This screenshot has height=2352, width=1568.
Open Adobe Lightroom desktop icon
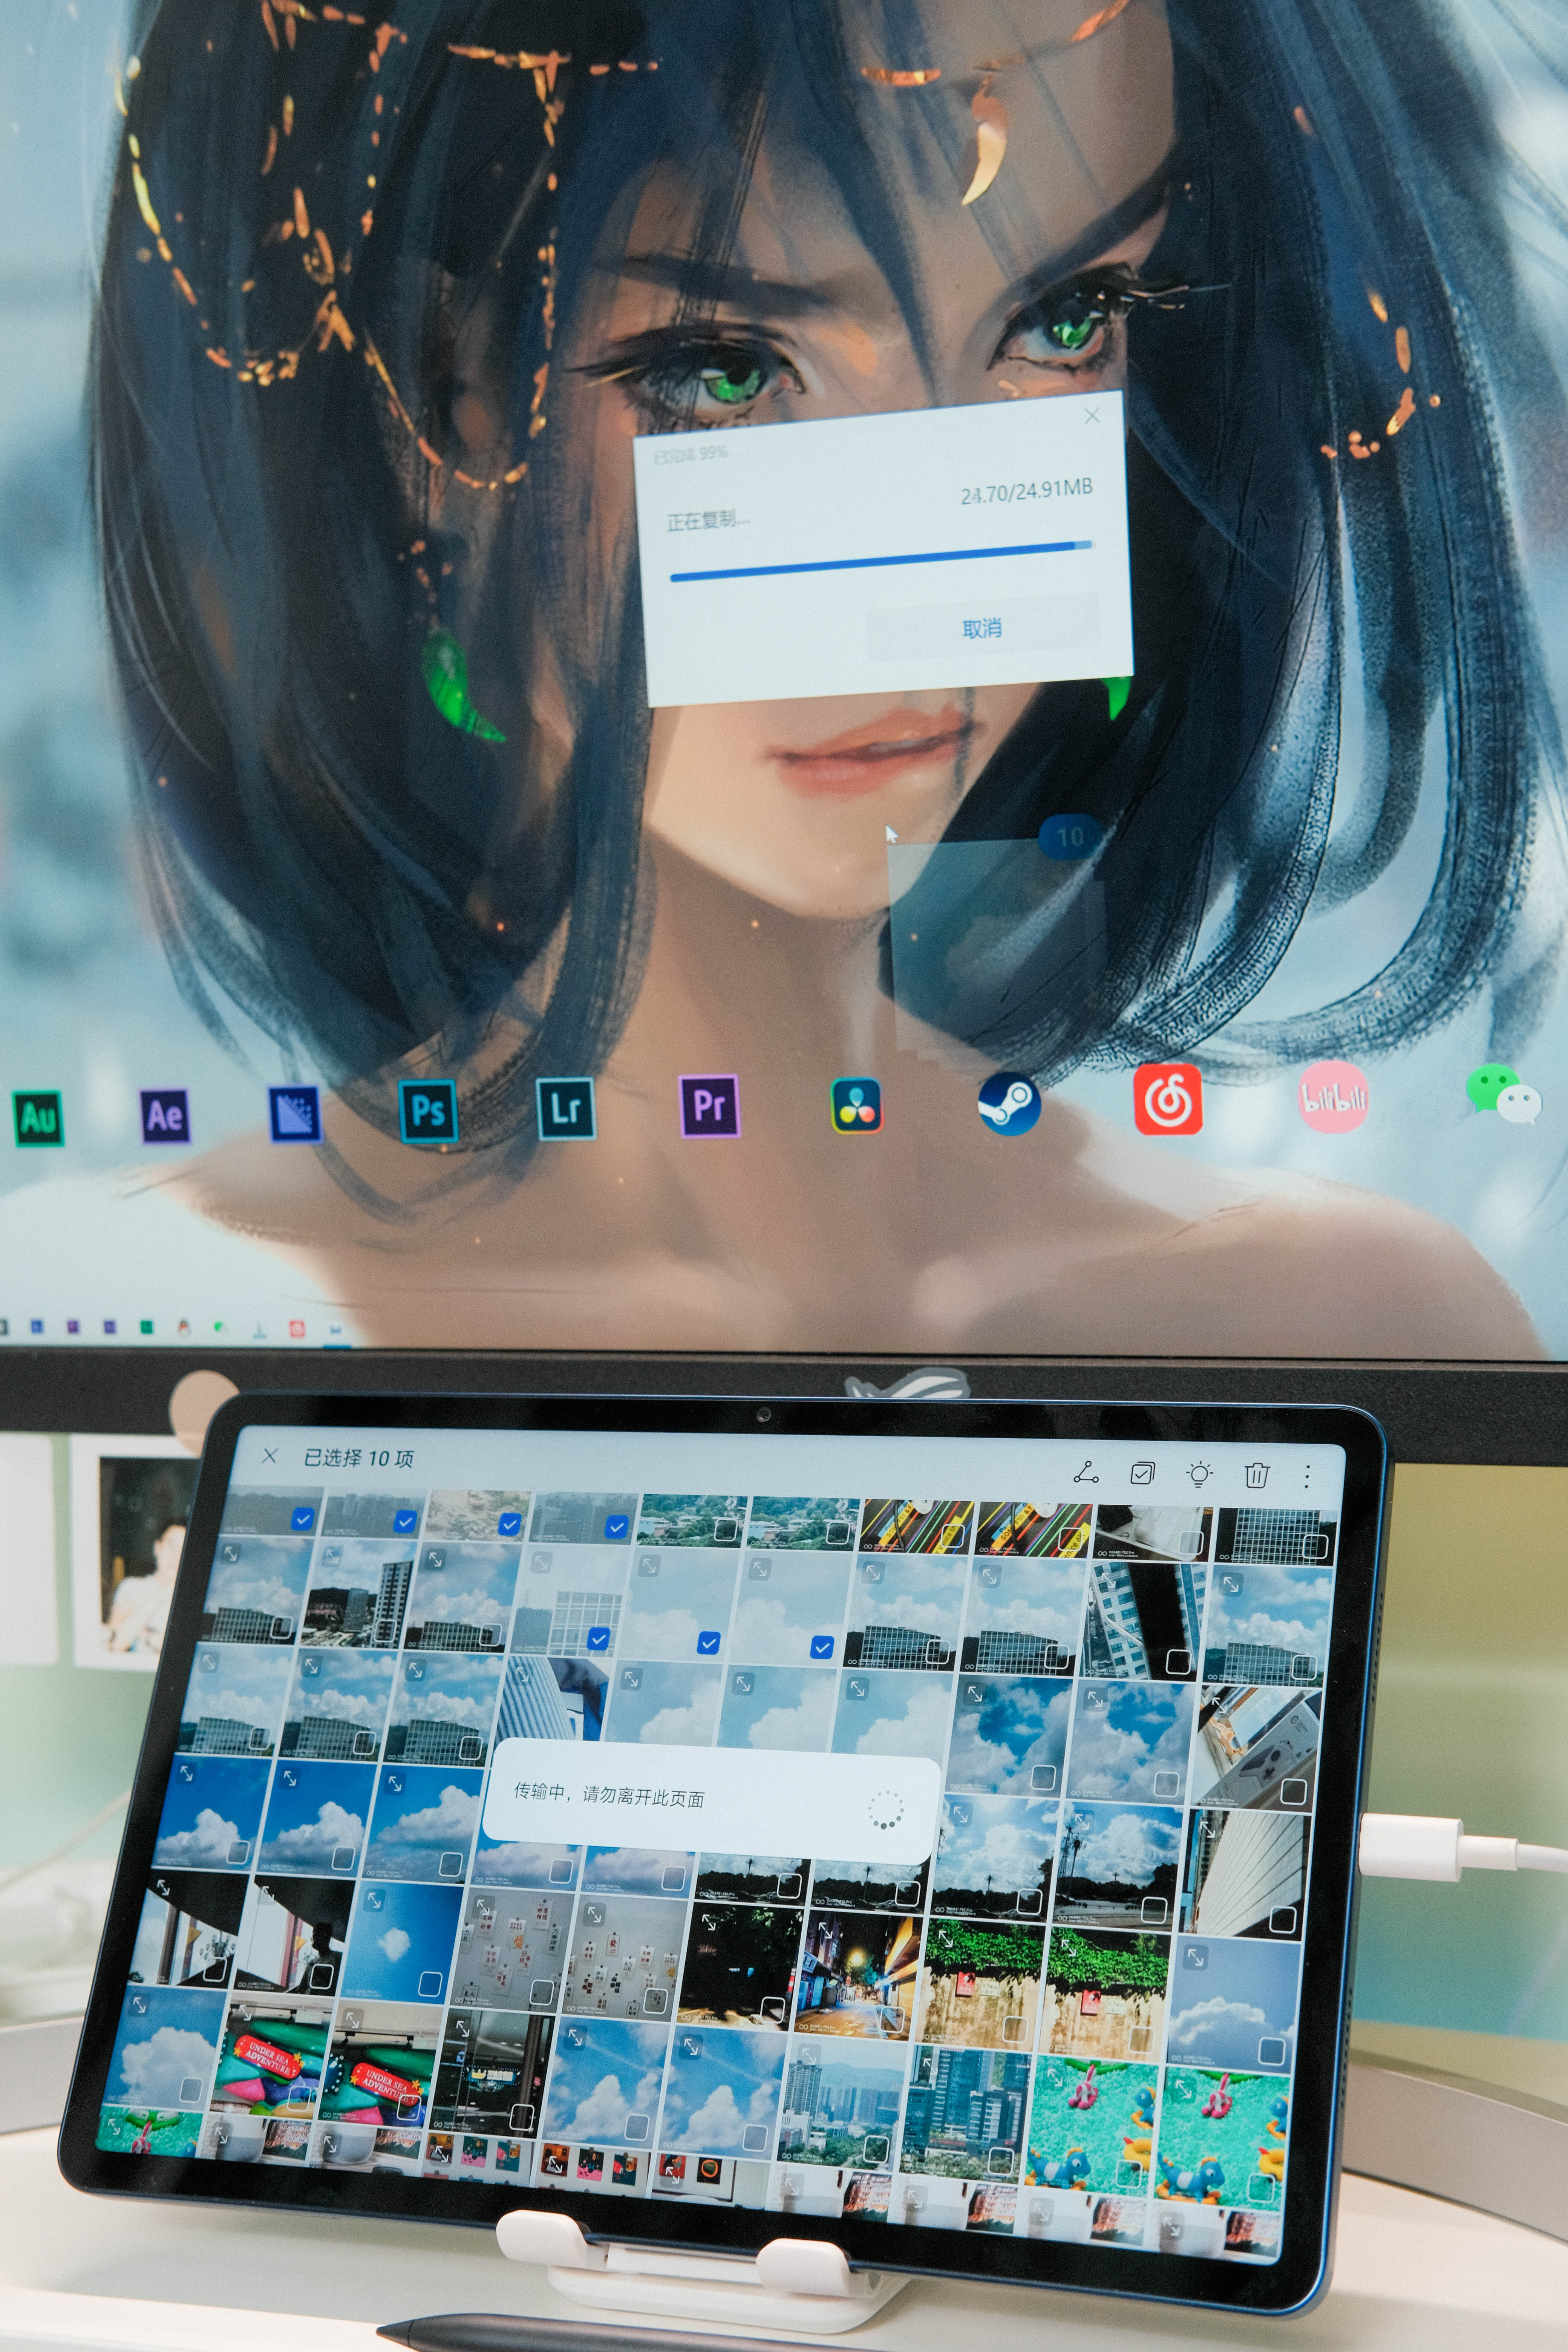pyautogui.click(x=566, y=1108)
